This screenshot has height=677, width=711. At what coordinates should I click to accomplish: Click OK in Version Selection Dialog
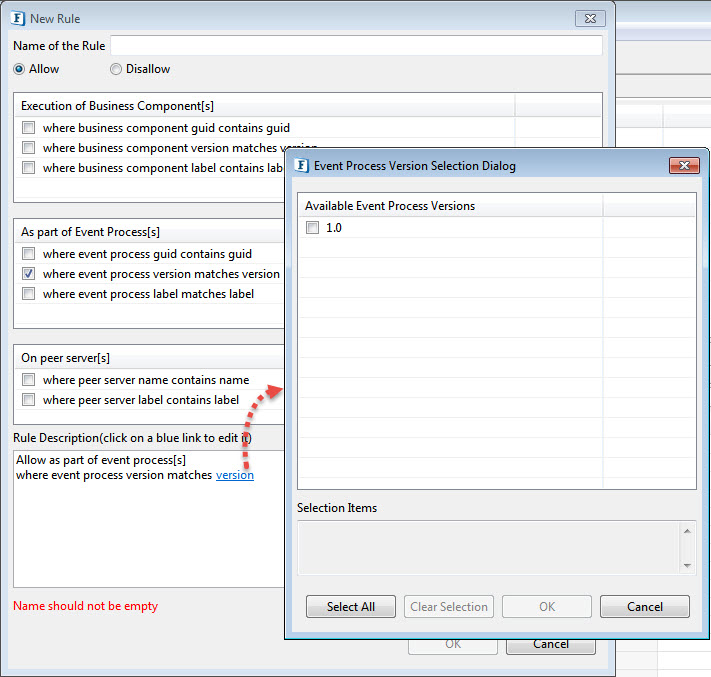tap(547, 607)
